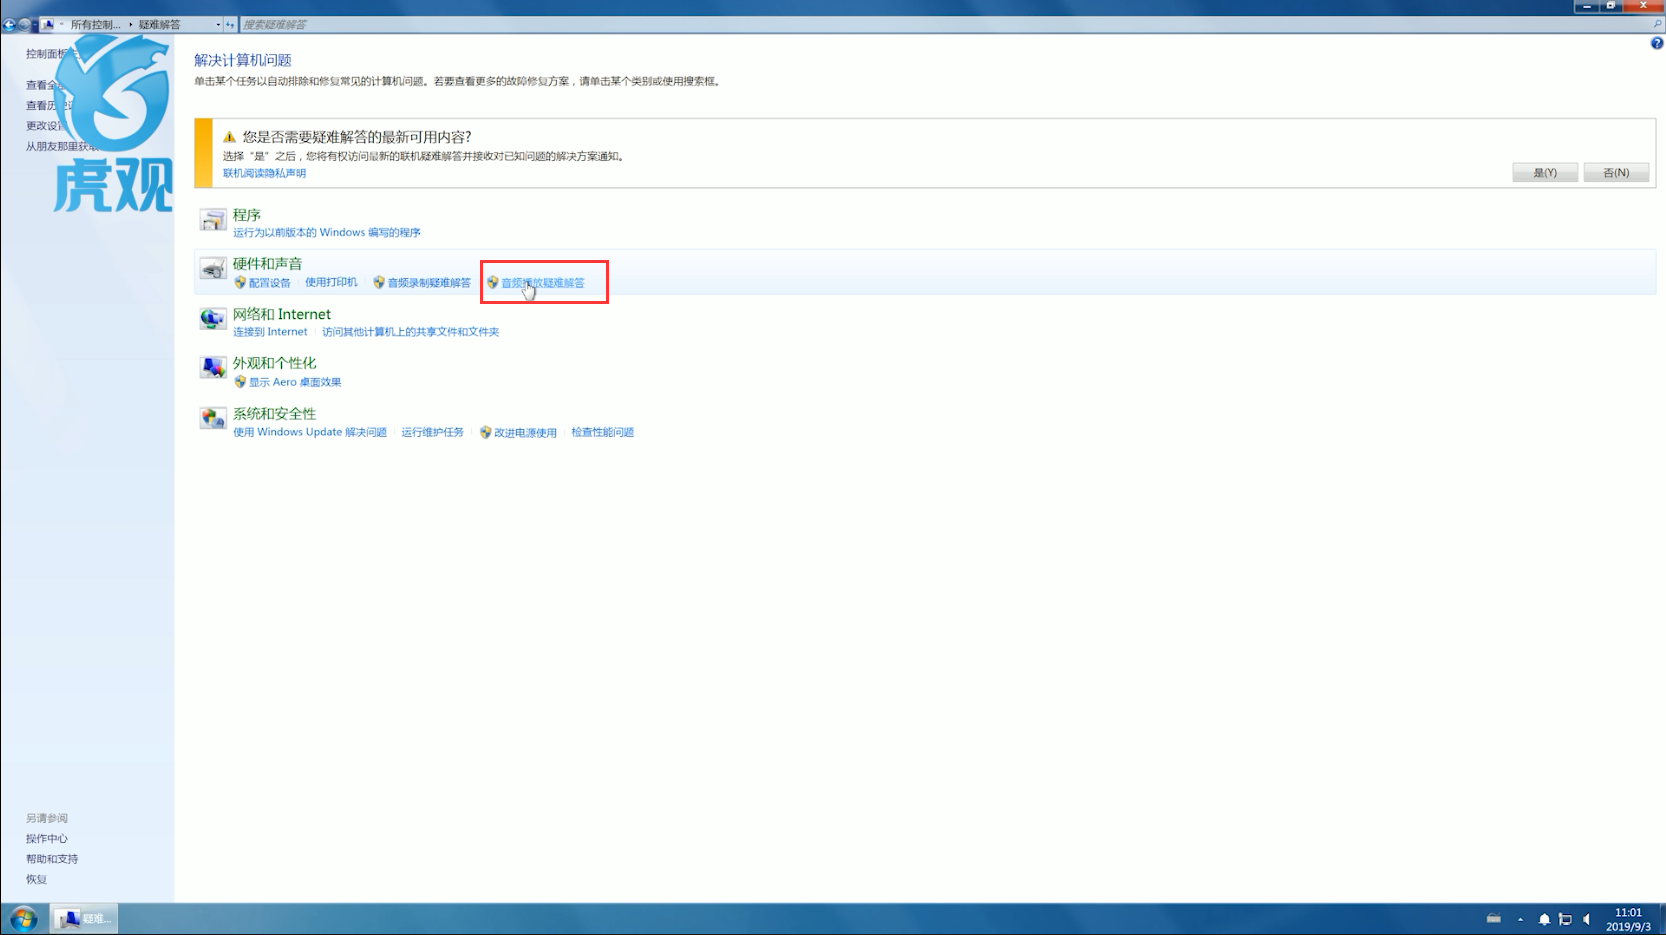
Task: Open 运行为以前版本的 Windows 编写的程序
Action: point(327,232)
